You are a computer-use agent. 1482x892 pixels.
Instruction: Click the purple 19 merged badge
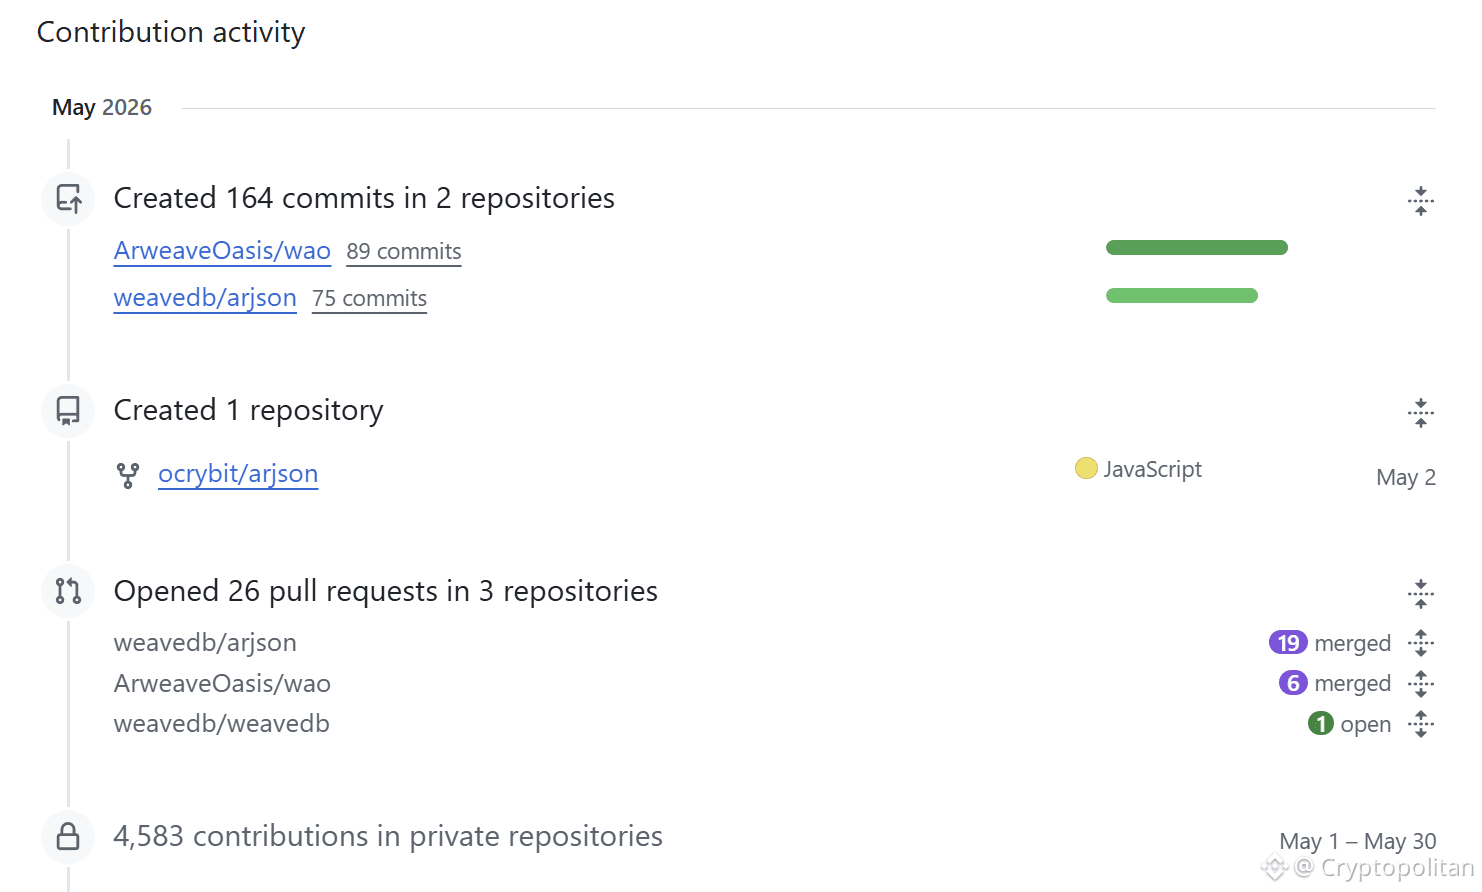[1288, 643]
